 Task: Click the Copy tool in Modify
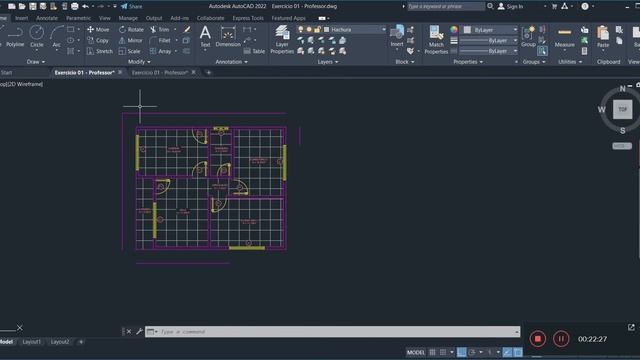98,40
